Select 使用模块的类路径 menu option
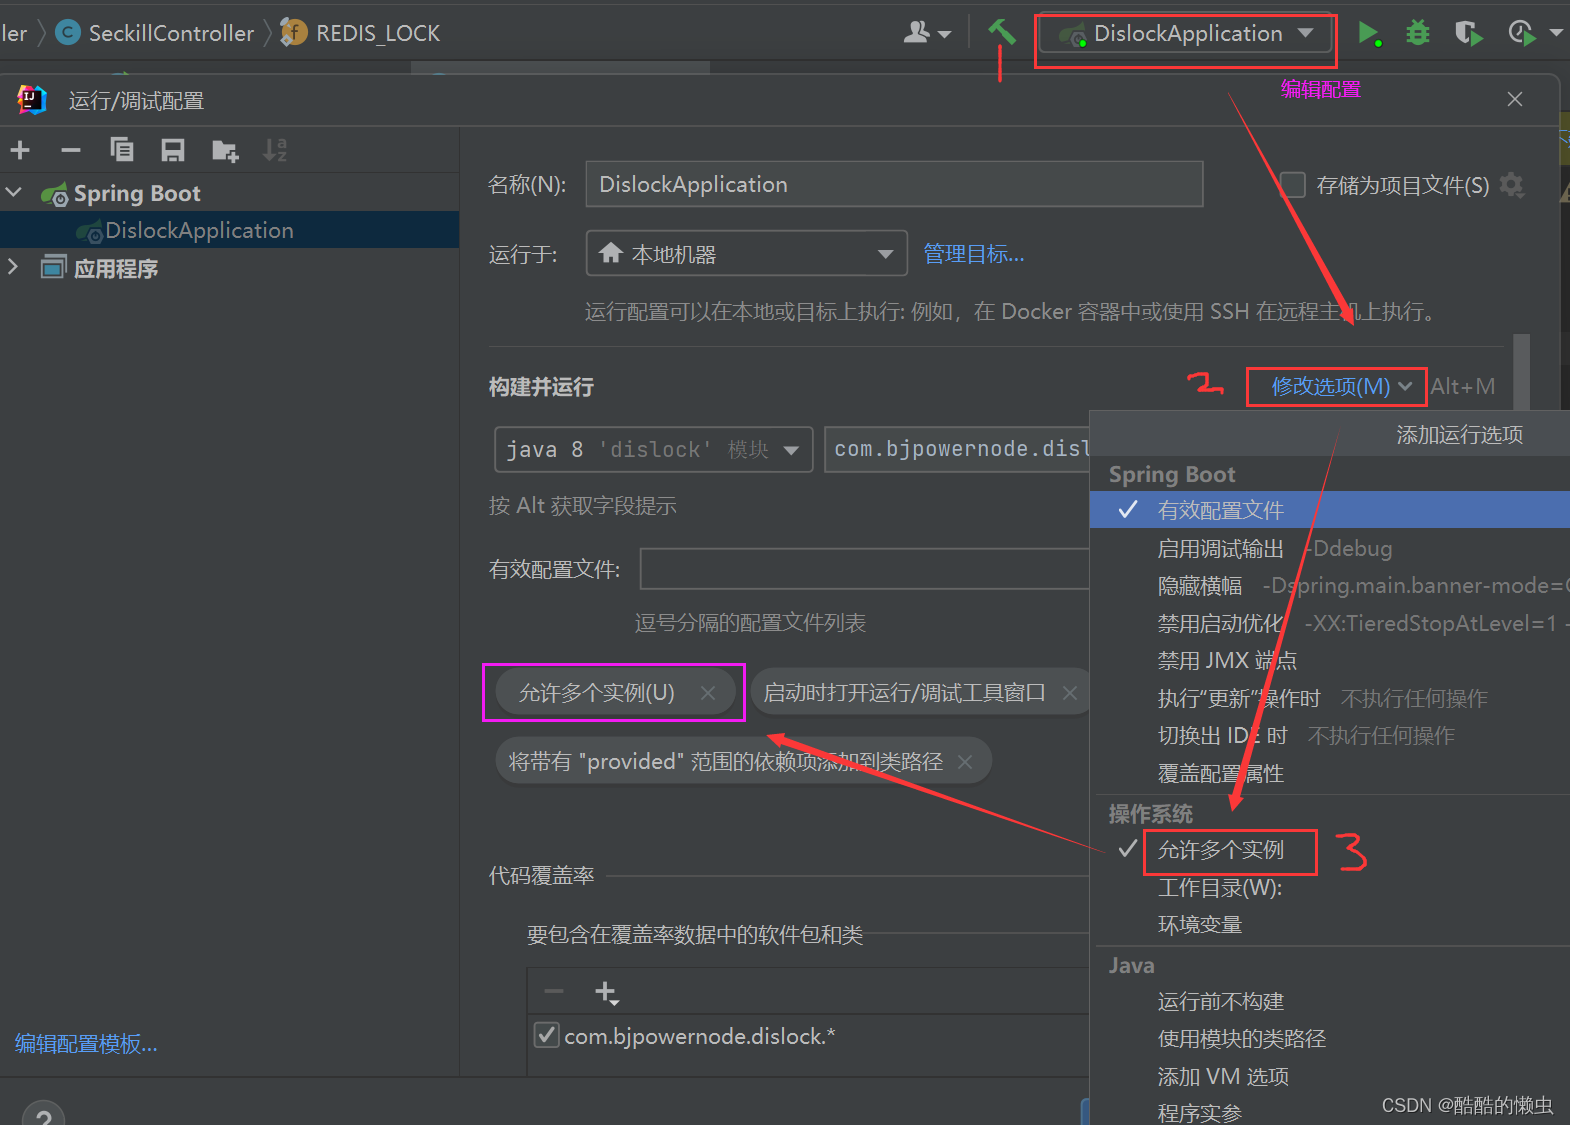Image resolution: width=1570 pixels, height=1125 pixels. 1329,1039
